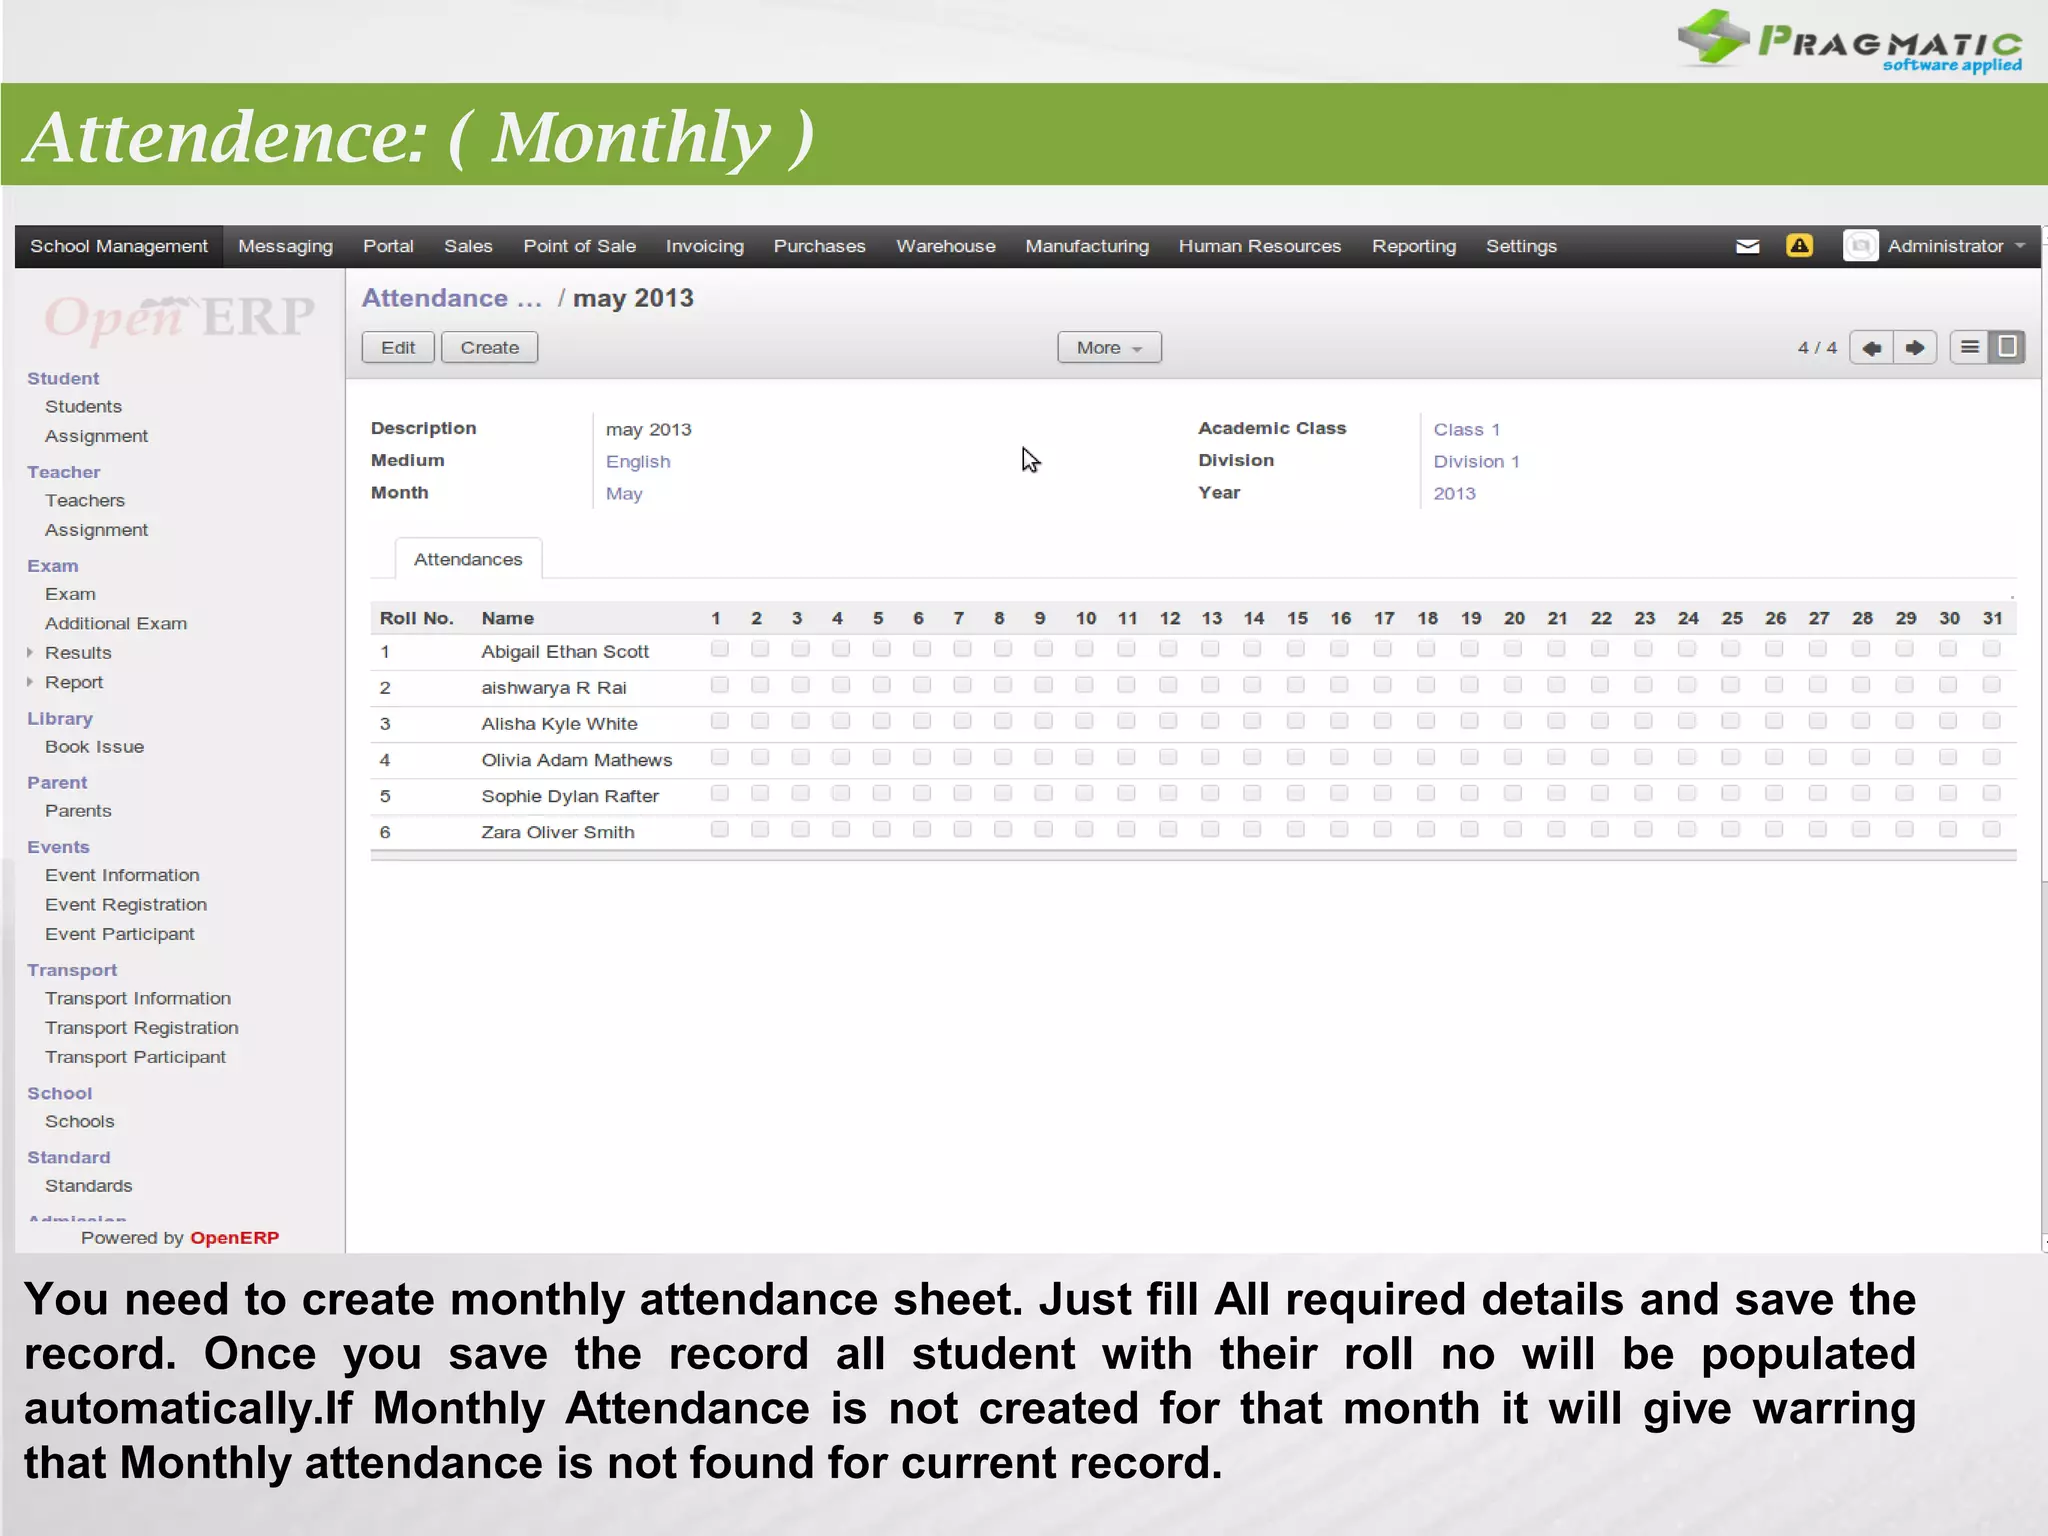2048x1536 pixels.
Task: Open the 2013 year link
Action: (1454, 494)
